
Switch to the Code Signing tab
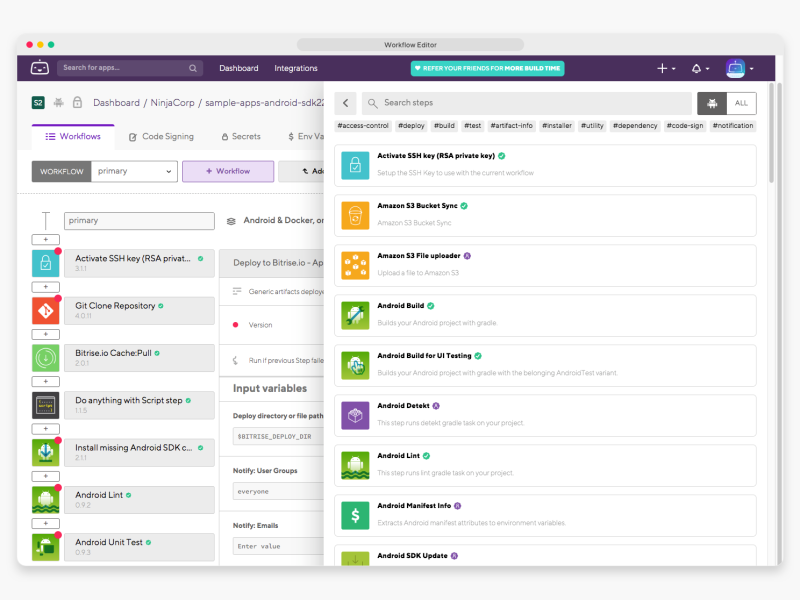[x=161, y=137]
